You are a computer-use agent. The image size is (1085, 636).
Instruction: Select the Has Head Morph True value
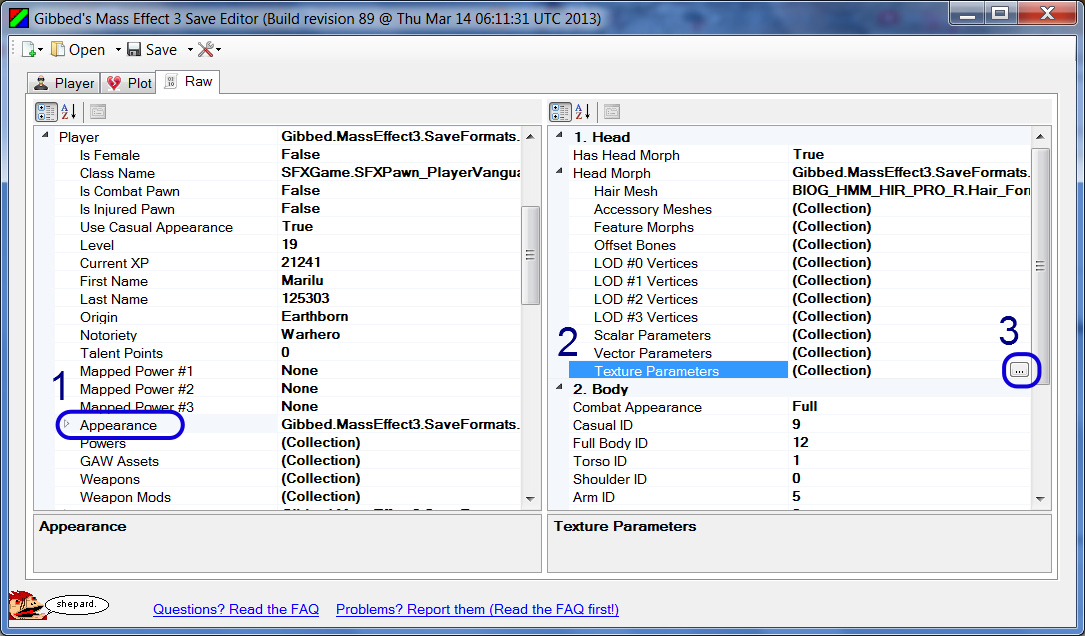pyautogui.click(x=812, y=155)
